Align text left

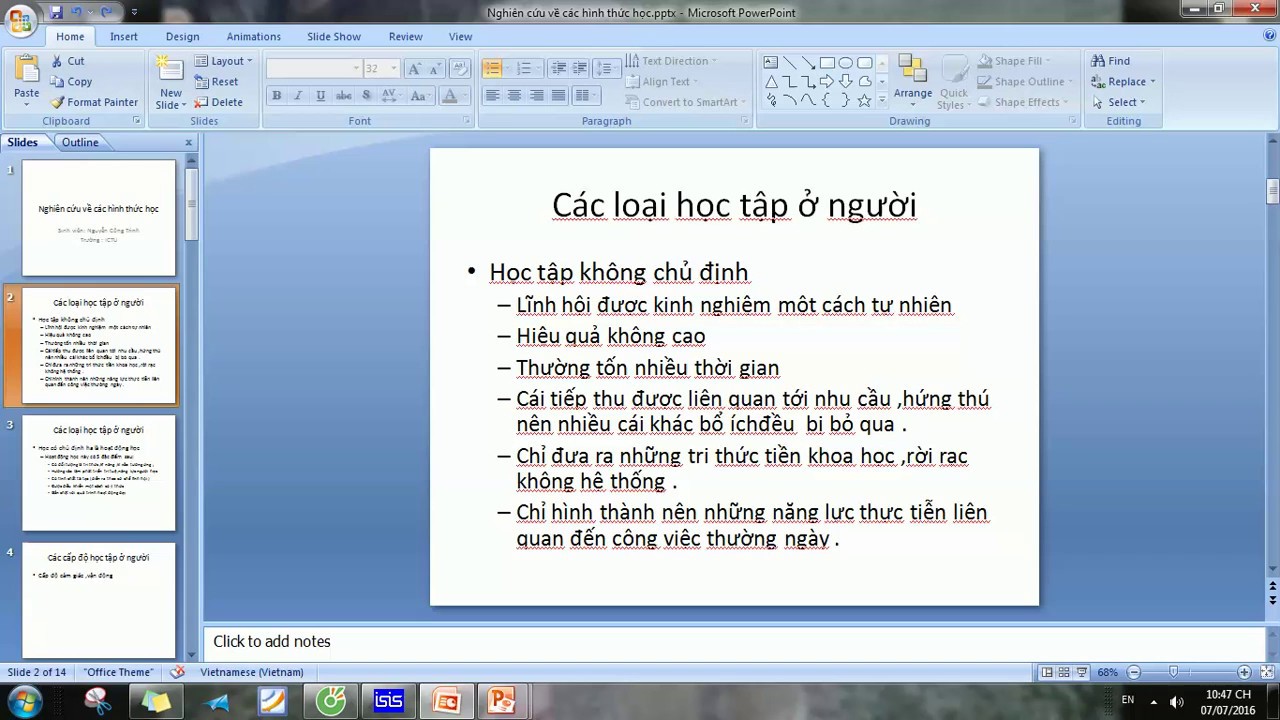[492, 96]
